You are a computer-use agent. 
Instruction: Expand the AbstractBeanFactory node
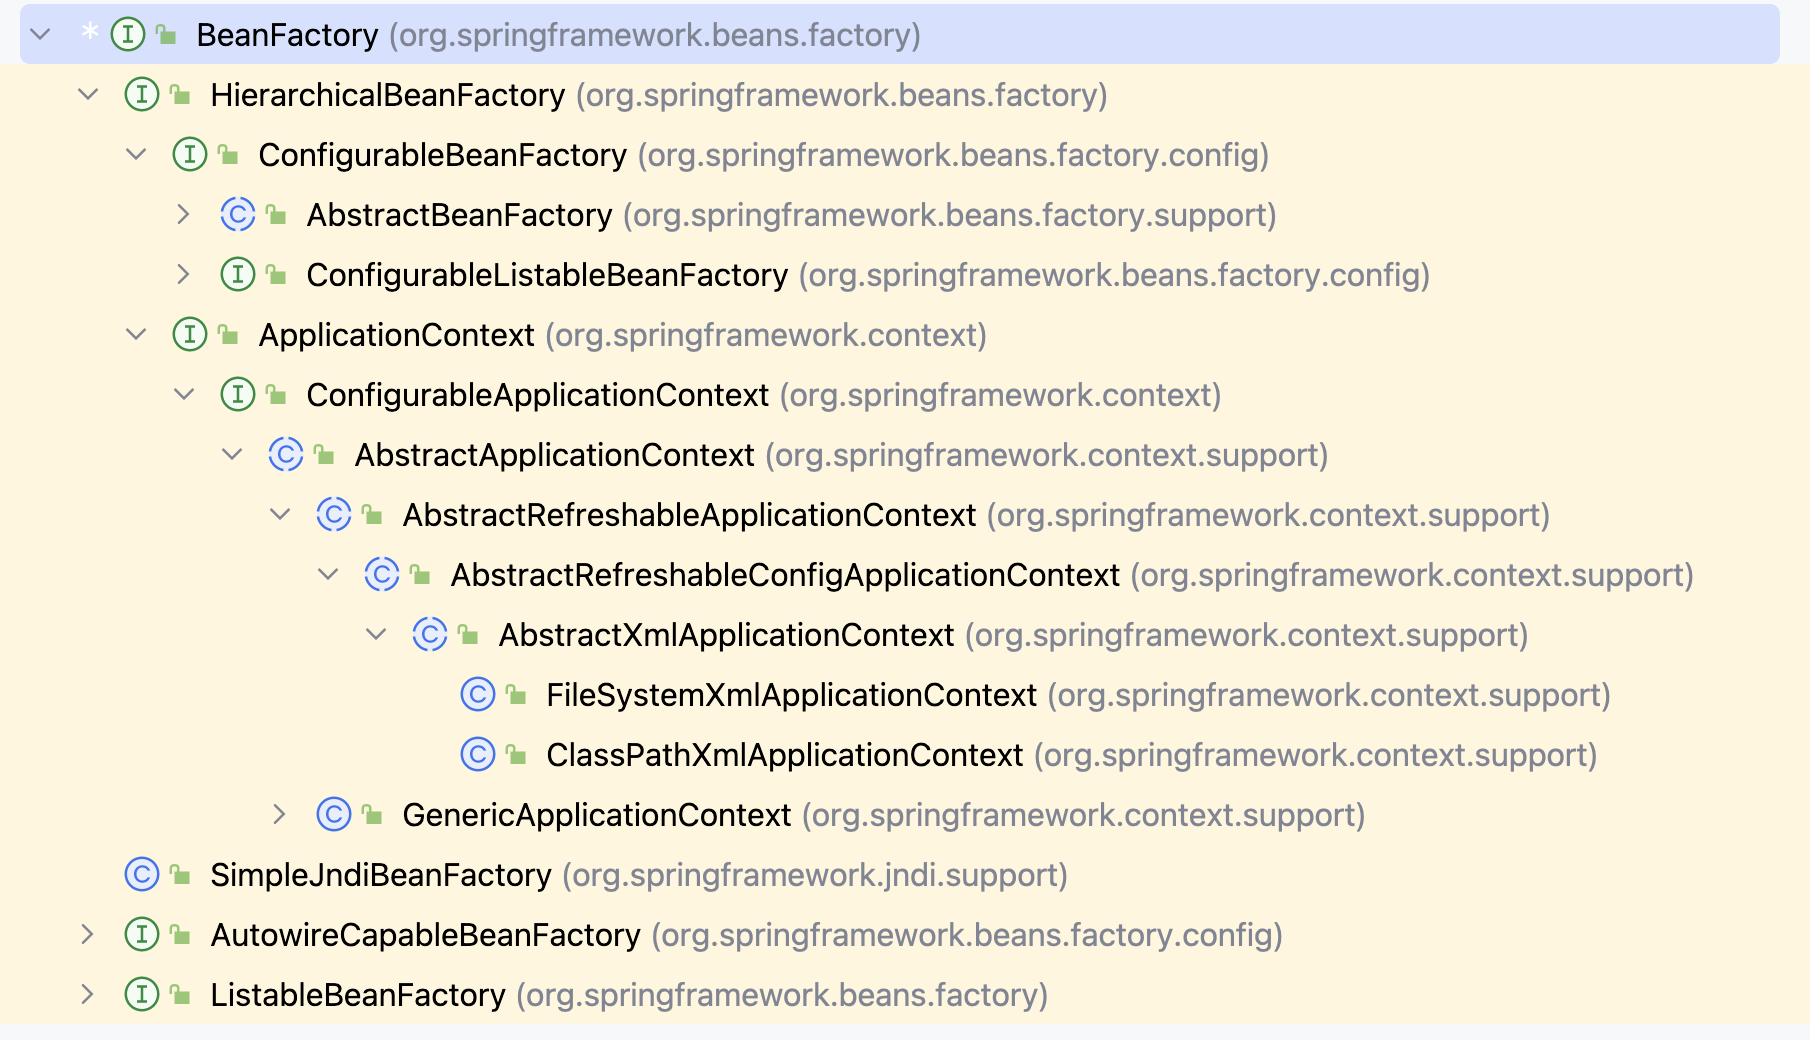(184, 215)
